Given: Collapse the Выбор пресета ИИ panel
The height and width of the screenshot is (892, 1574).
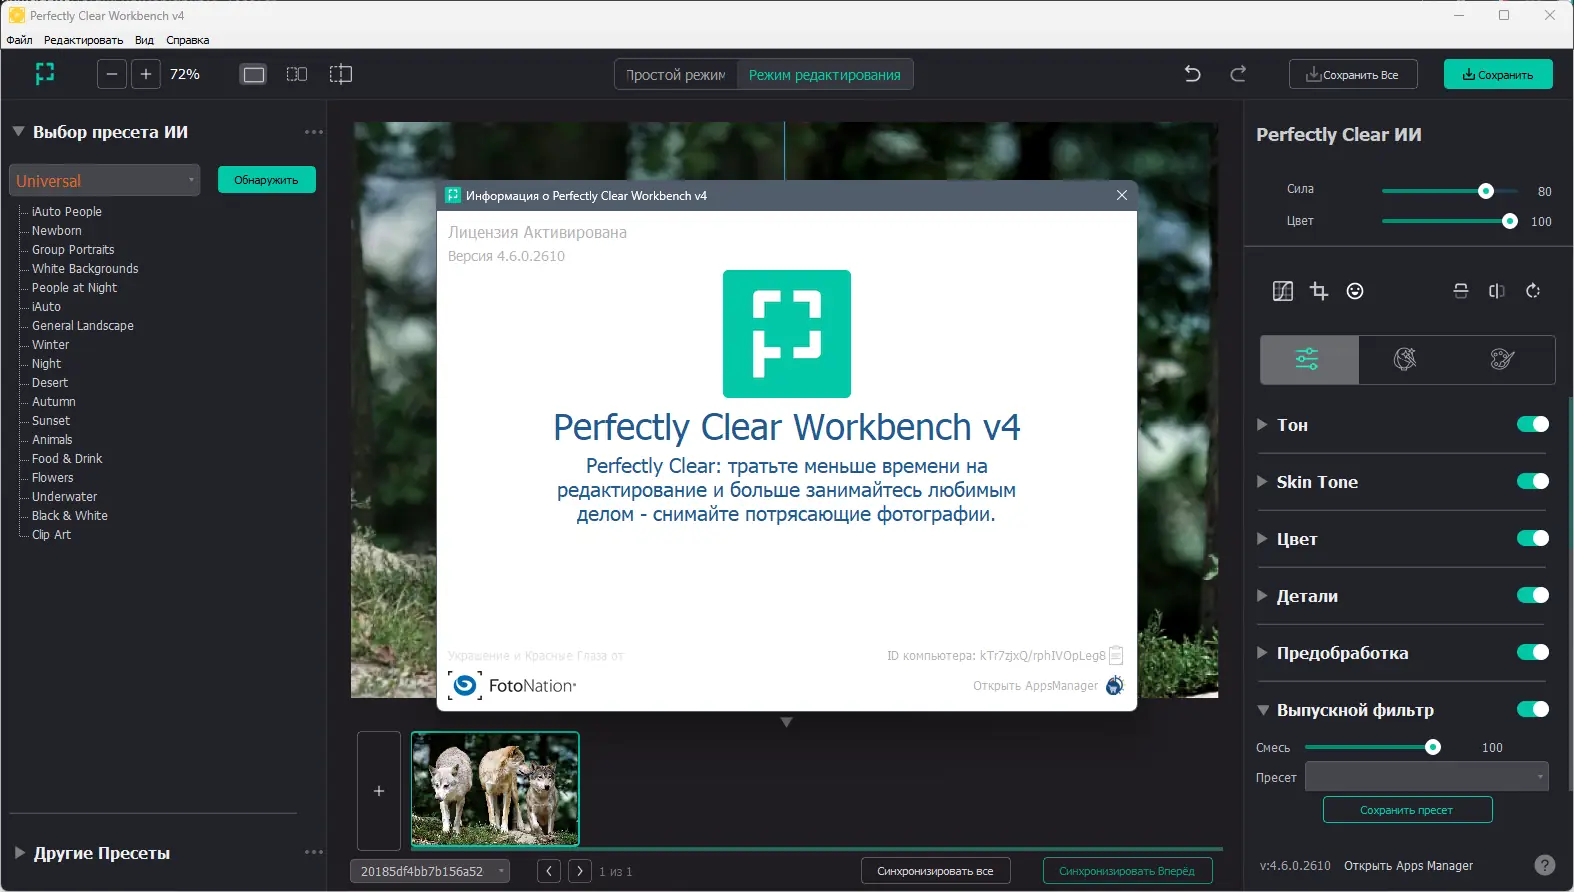Looking at the screenshot, I should point(18,131).
